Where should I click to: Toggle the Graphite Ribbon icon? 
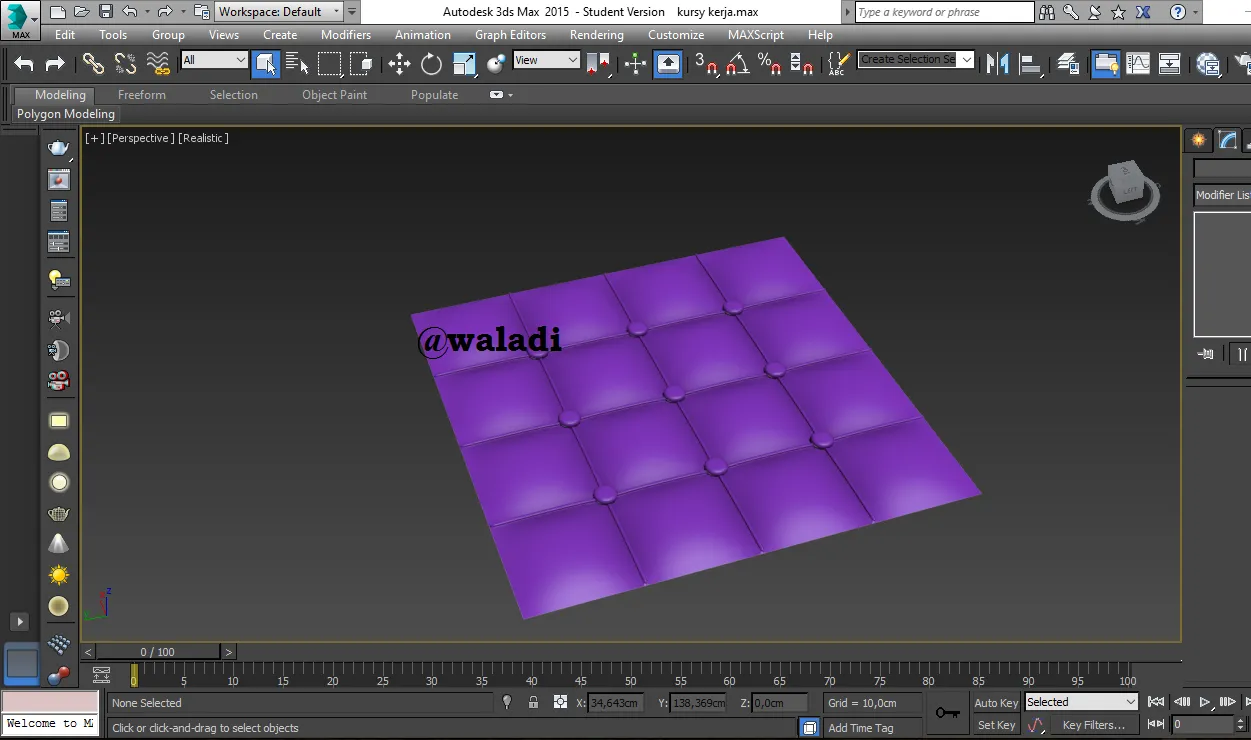coord(1105,64)
